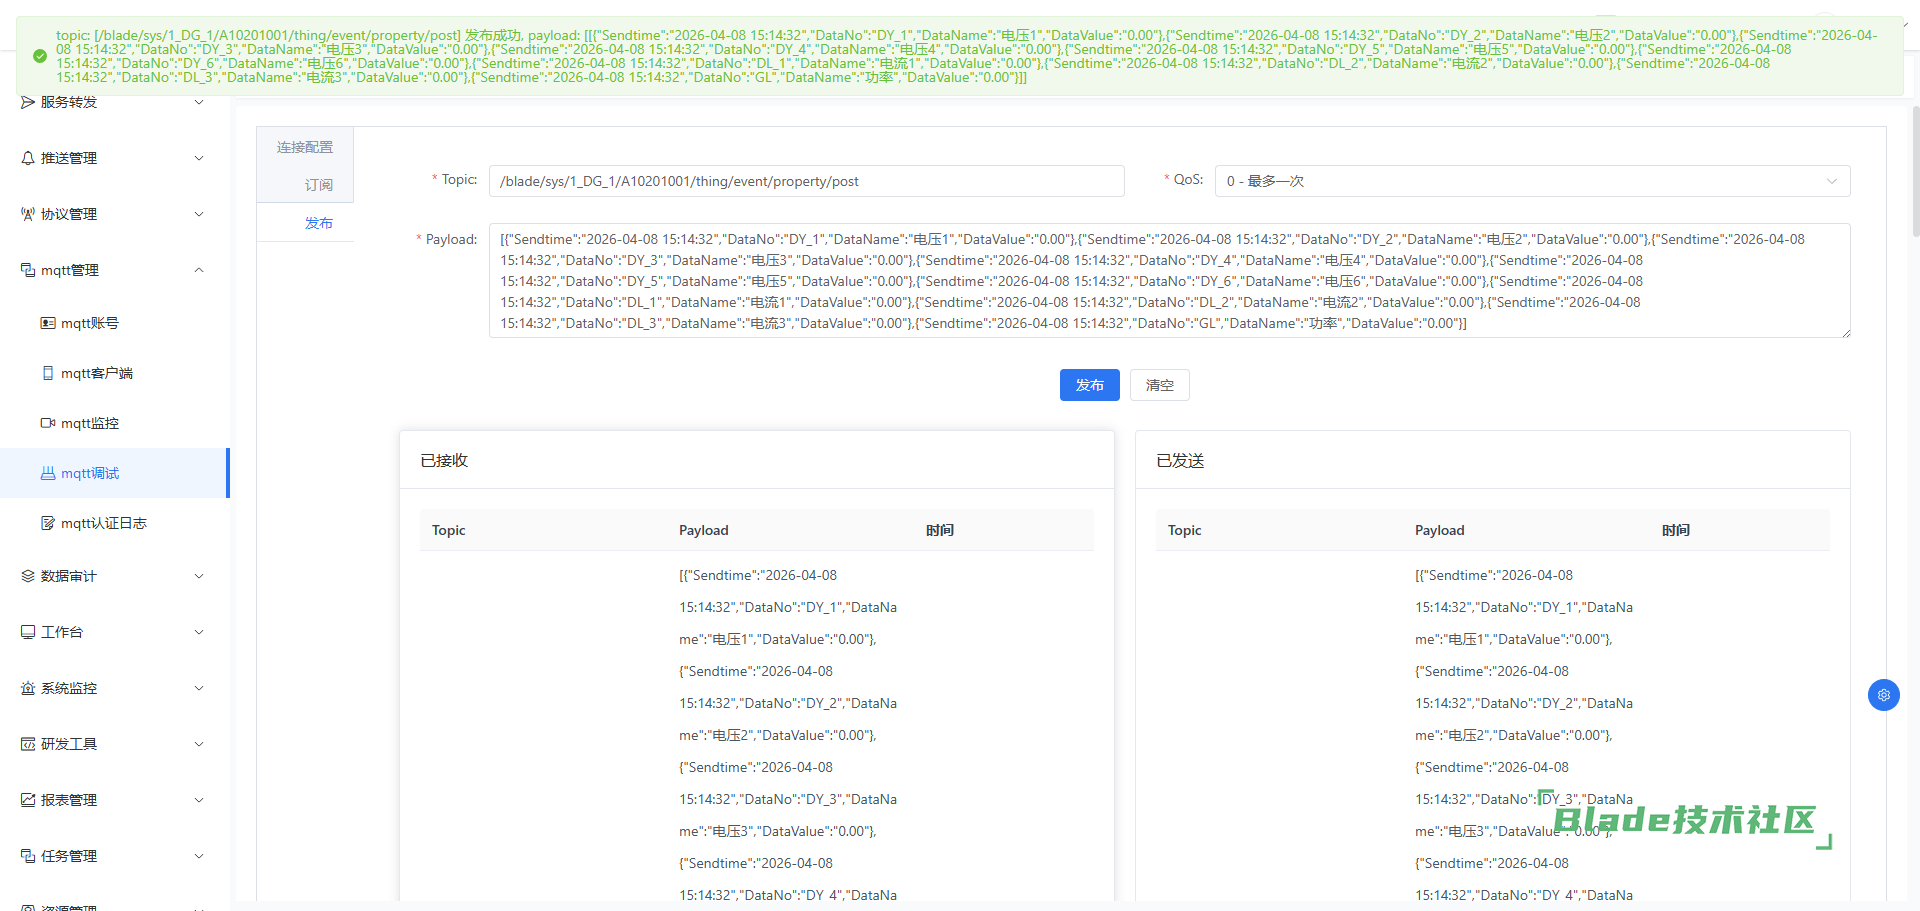Click the 推送管理 bell icon
Image resolution: width=1920 pixels, height=911 pixels.
click(28, 158)
